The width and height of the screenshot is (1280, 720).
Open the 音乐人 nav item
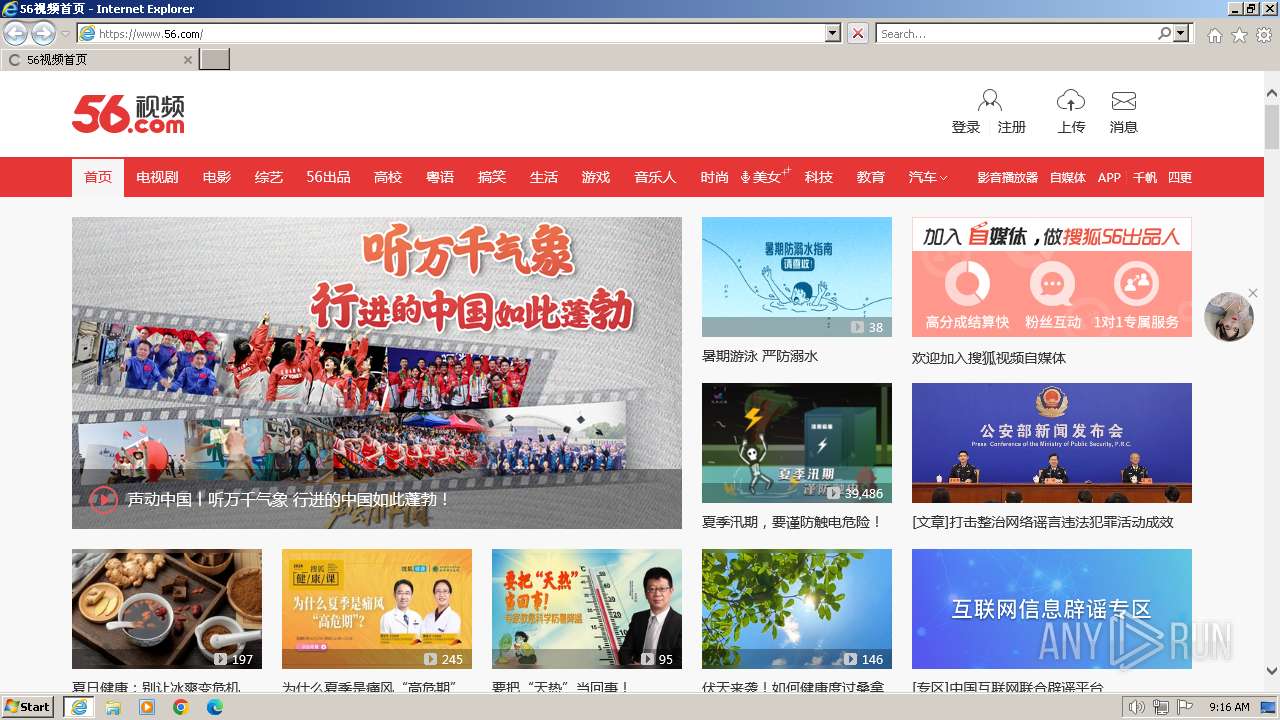[655, 177]
